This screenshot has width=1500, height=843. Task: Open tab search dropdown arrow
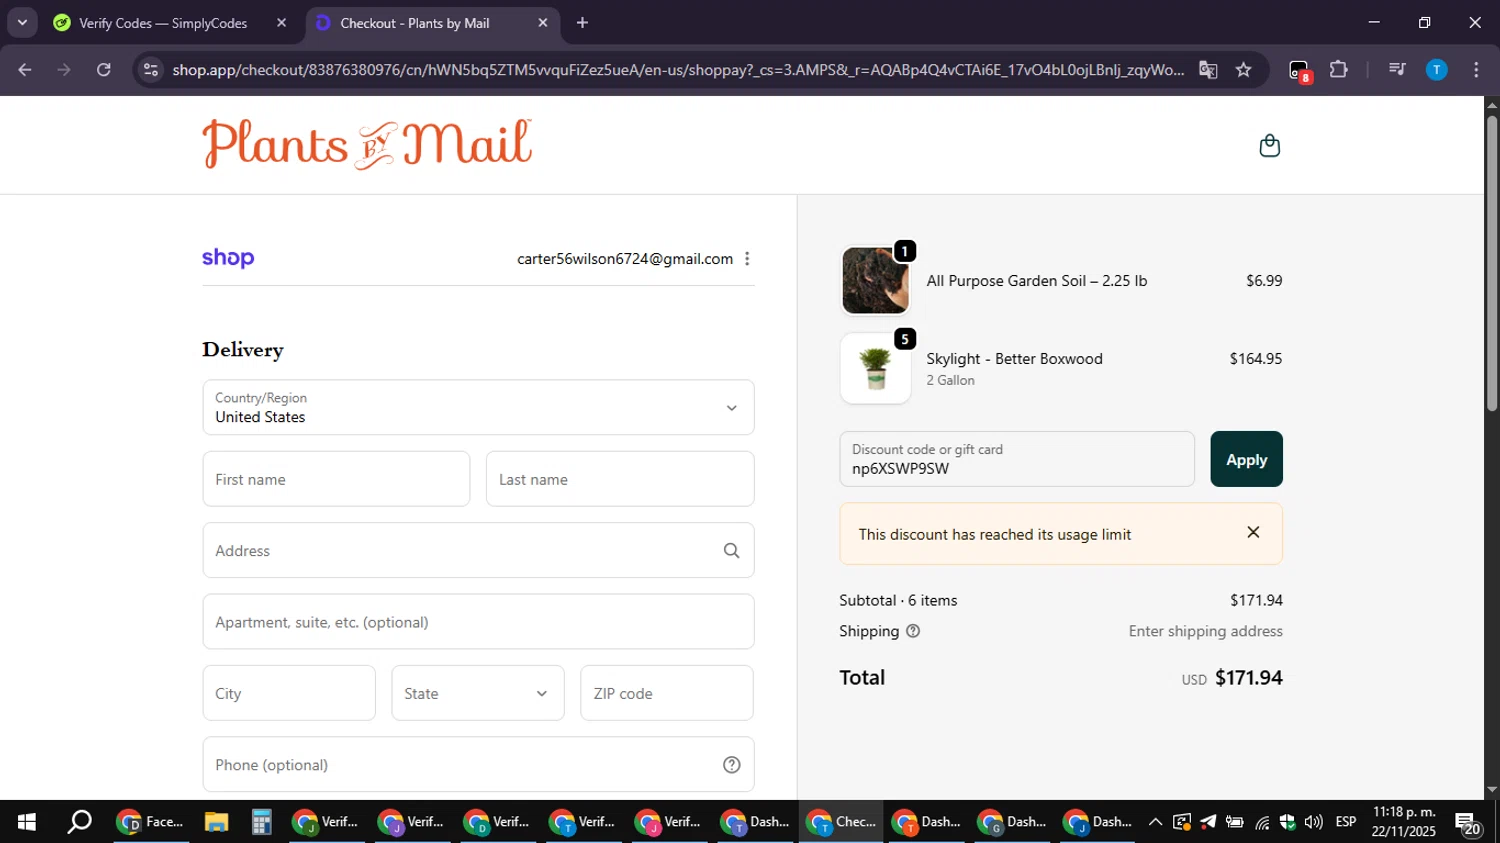click(22, 23)
